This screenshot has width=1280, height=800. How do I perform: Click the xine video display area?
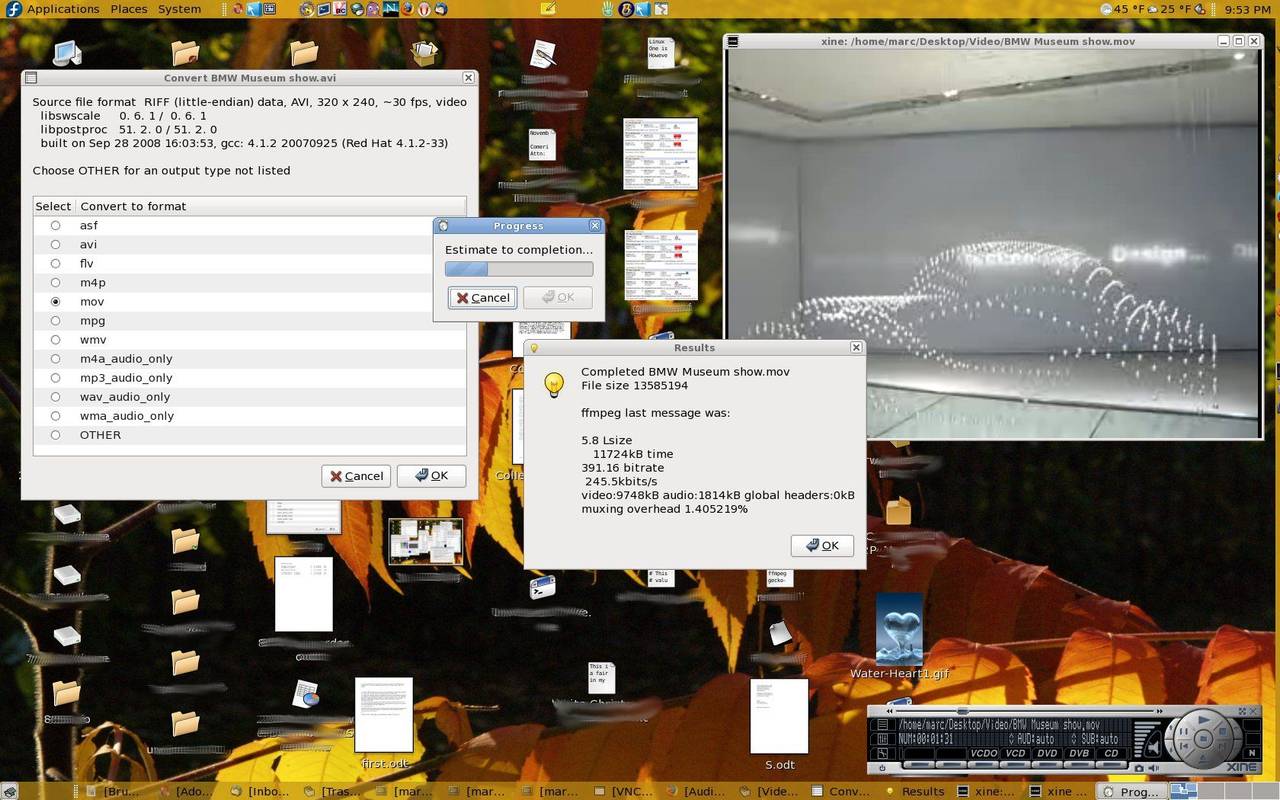pos(993,242)
